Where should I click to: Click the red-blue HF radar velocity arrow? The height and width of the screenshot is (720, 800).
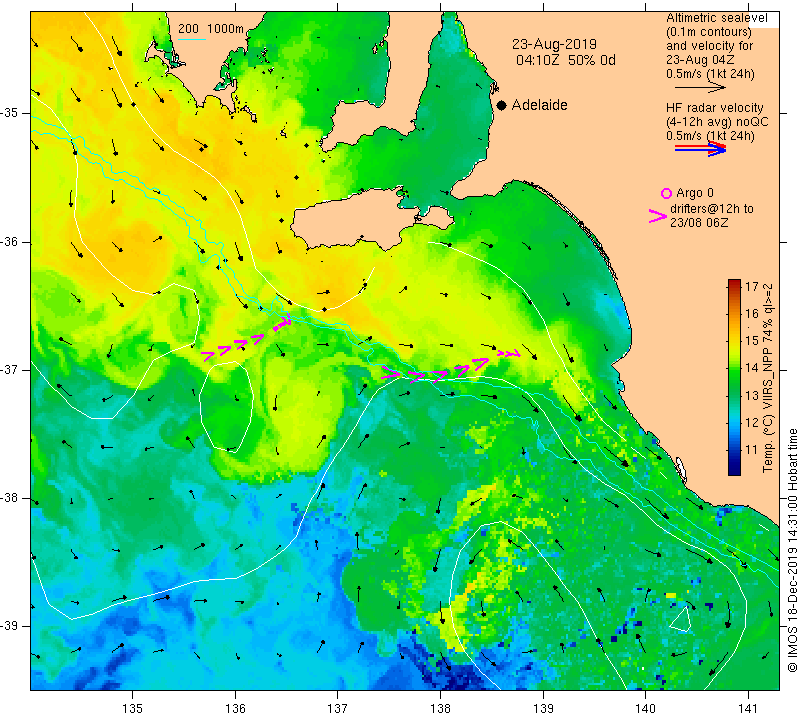700,148
